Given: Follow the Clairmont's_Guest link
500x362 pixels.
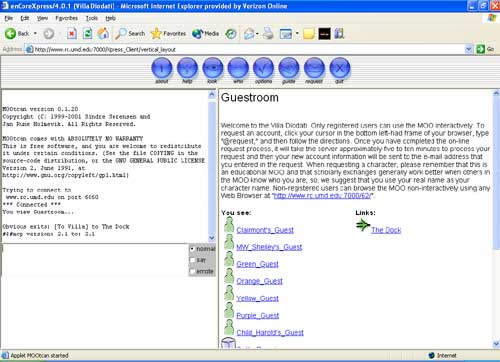Looking at the screenshot, I should [265, 230].
